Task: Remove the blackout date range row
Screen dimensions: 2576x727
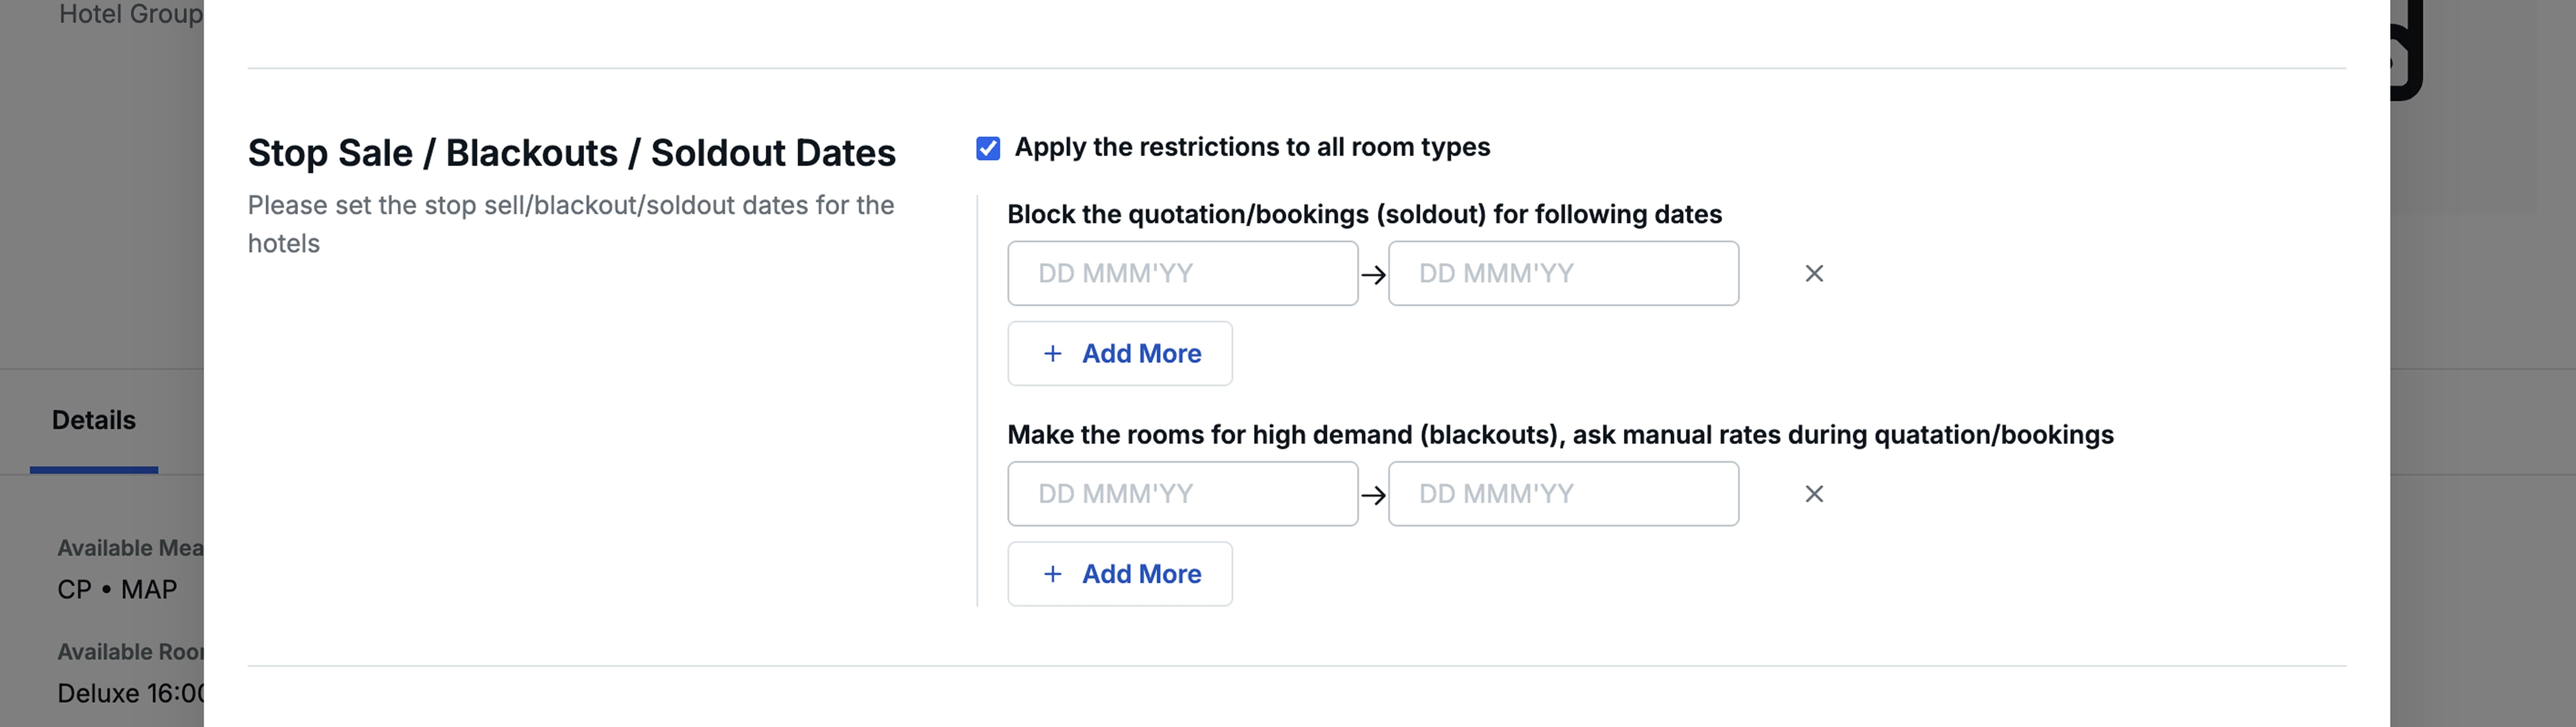Action: pyautogui.click(x=1814, y=494)
